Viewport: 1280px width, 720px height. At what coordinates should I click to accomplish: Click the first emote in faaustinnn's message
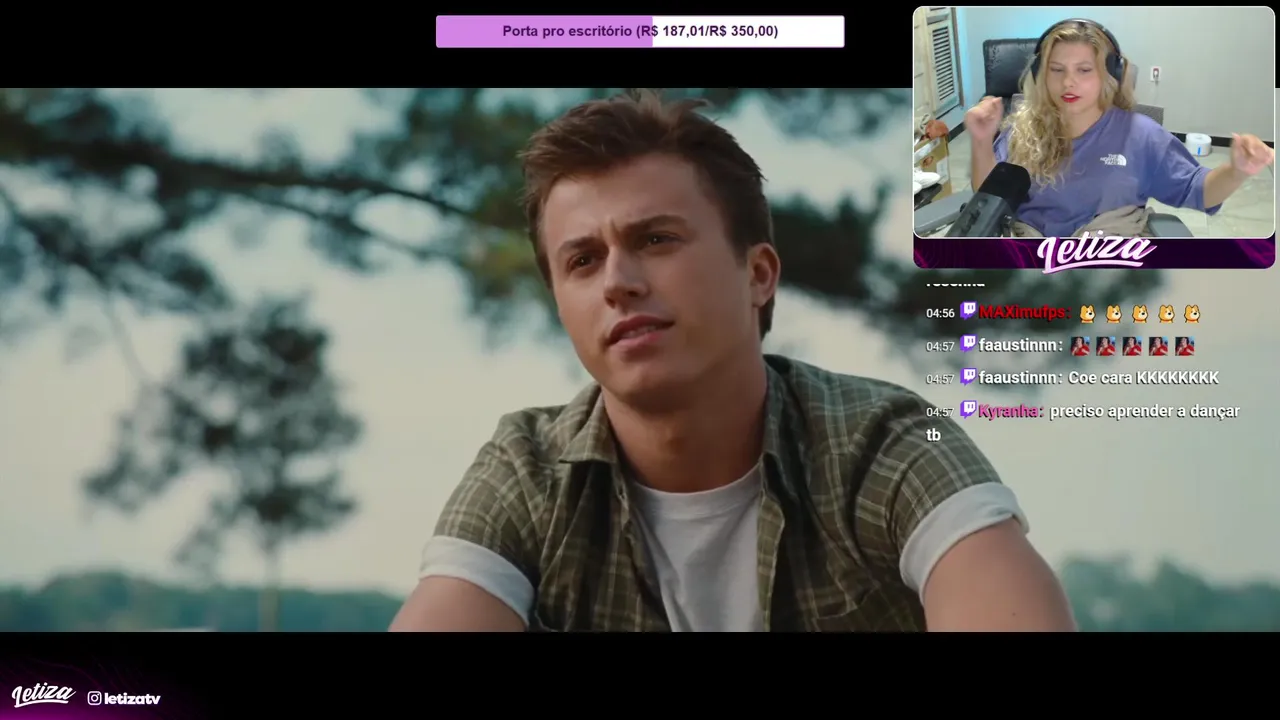pos(1080,346)
